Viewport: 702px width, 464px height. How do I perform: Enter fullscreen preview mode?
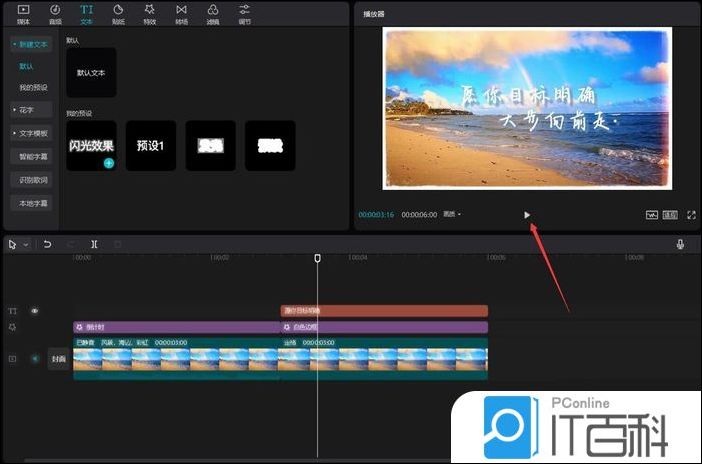[690, 214]
